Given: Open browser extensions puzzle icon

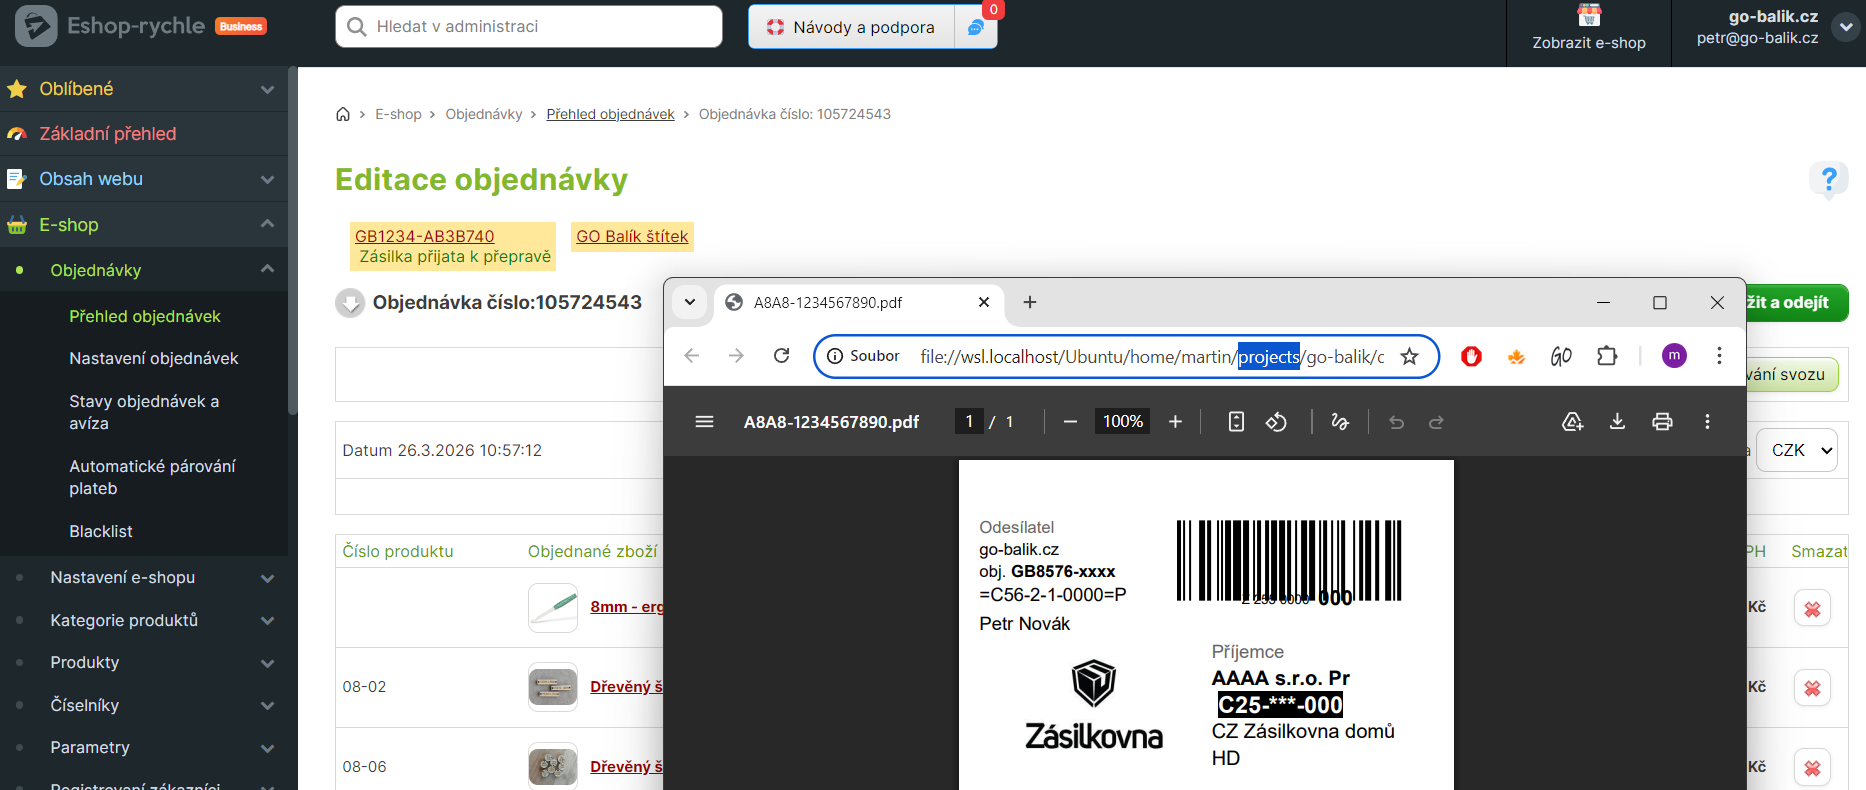Looking at the screenshot, I should (x=1607, y=356).
